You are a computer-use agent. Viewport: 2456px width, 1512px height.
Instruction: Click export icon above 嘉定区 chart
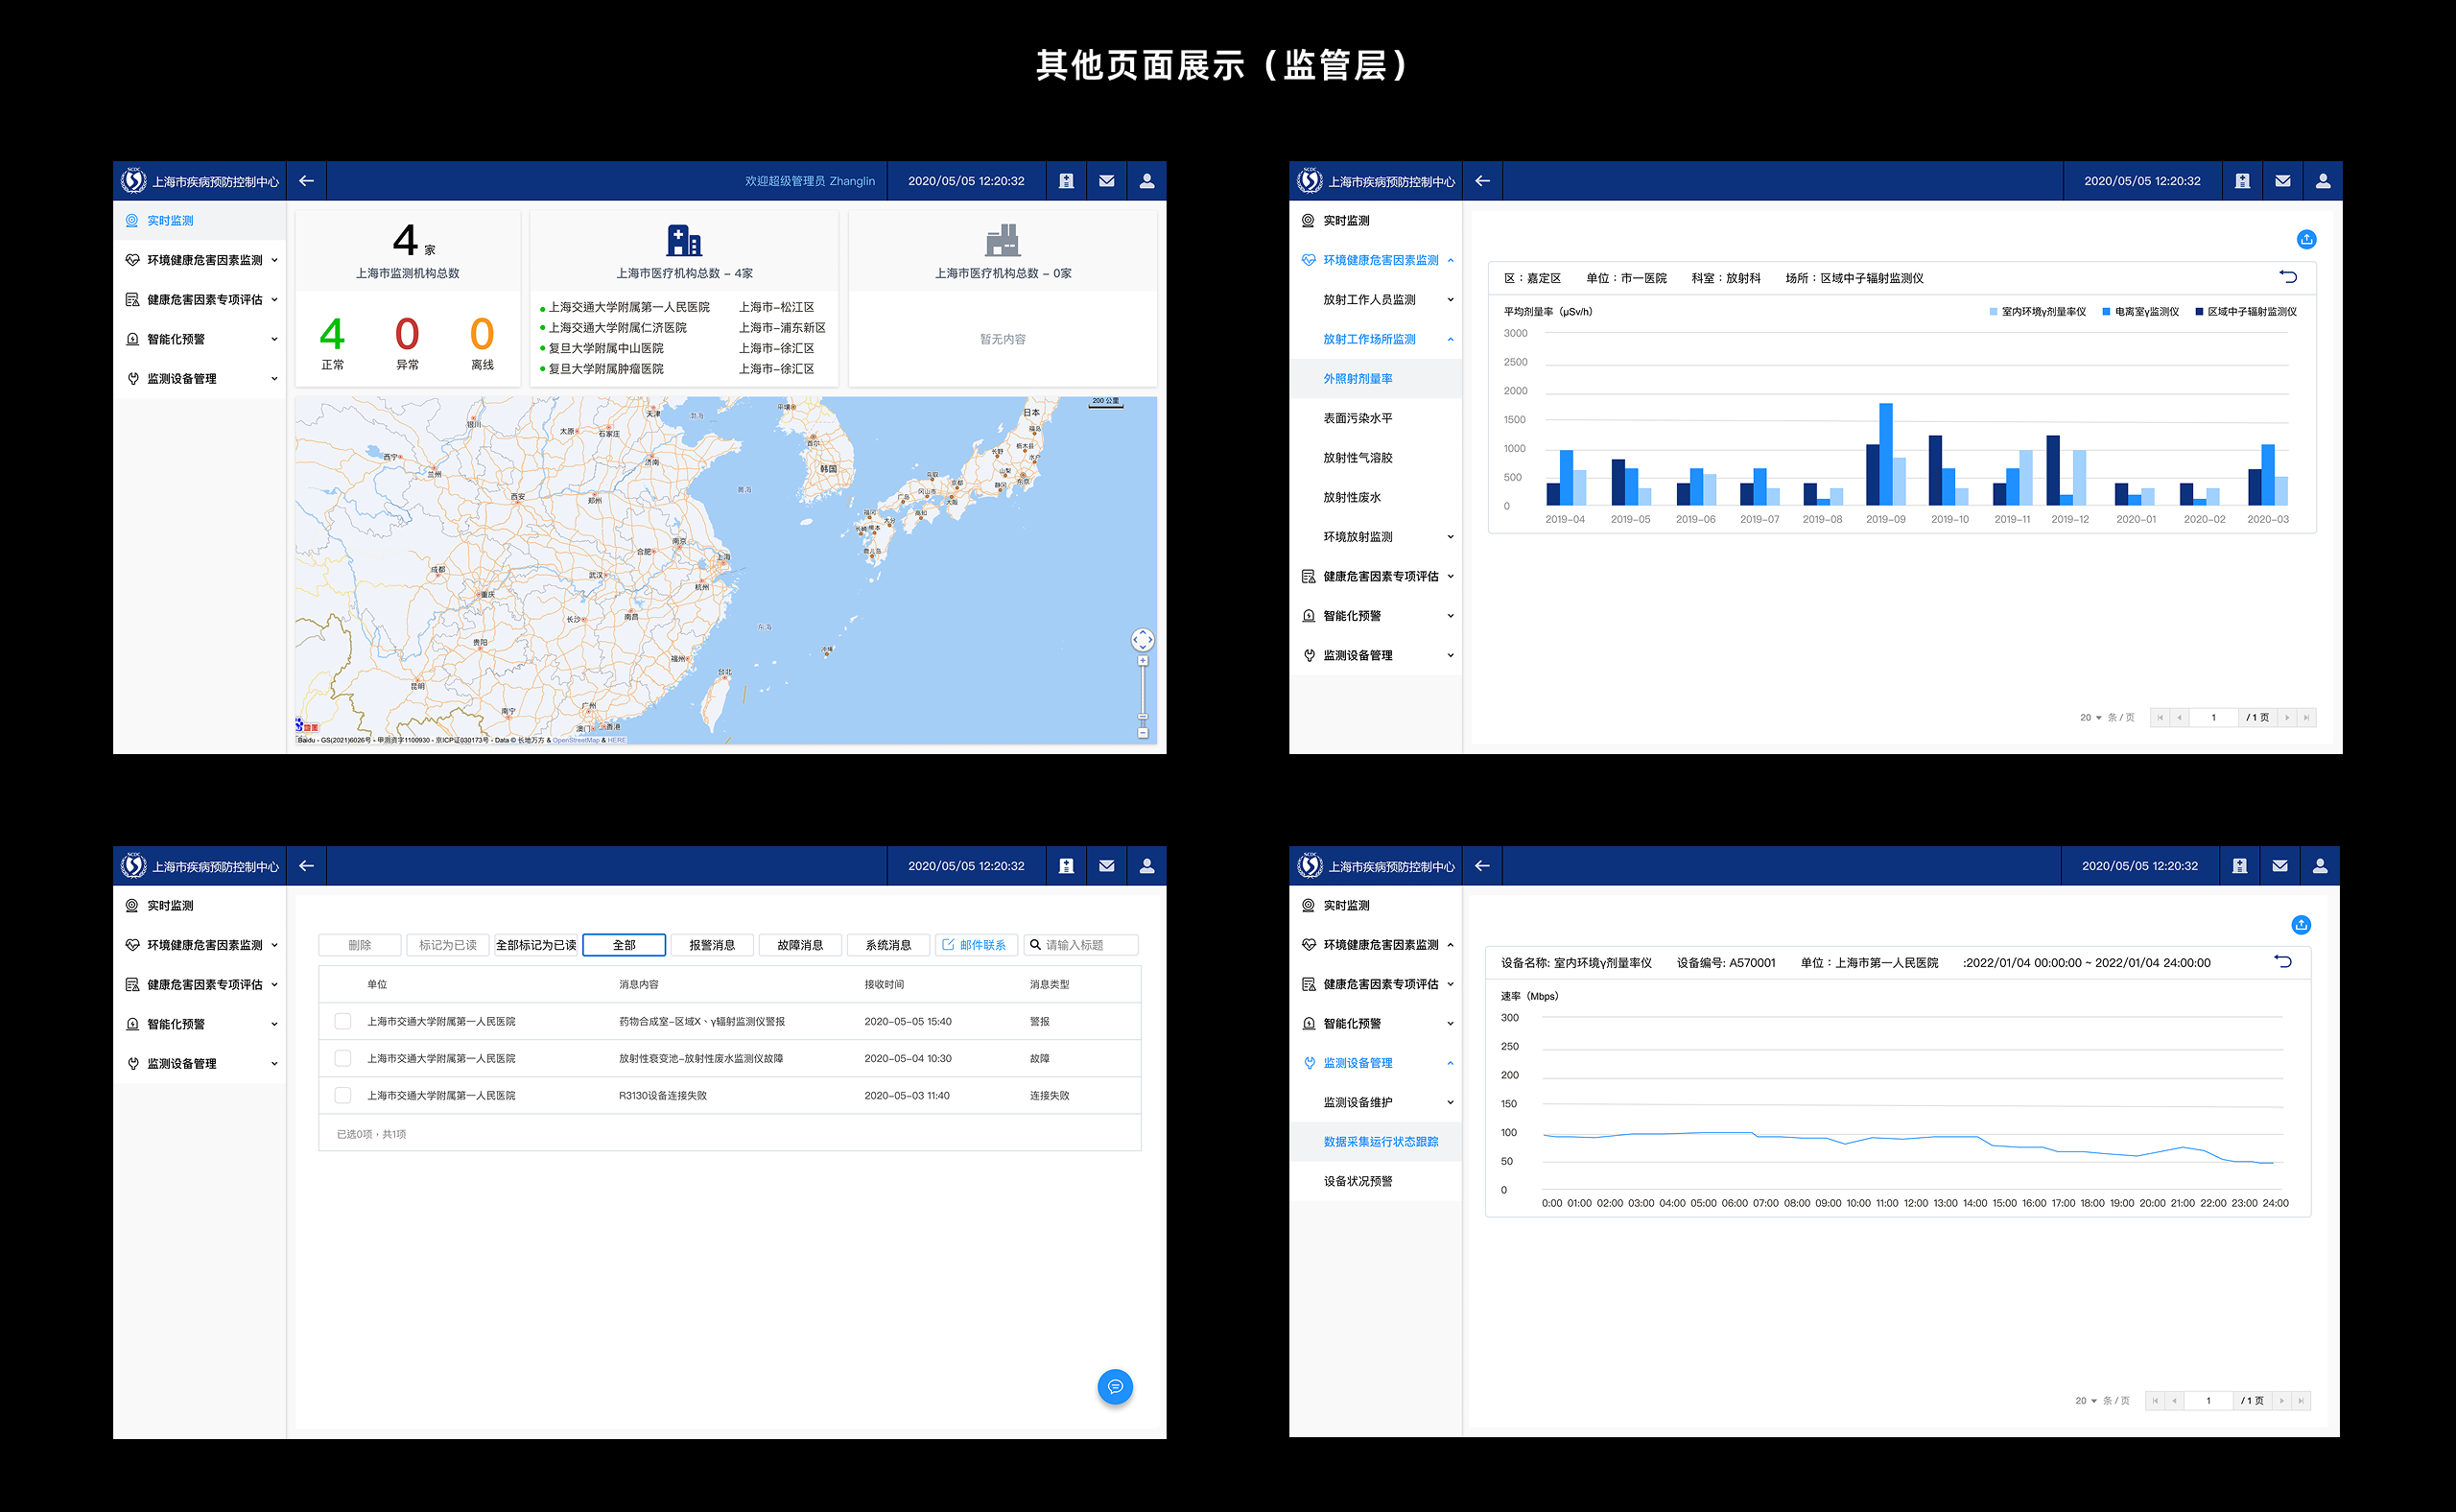[x=2306, y=239]
